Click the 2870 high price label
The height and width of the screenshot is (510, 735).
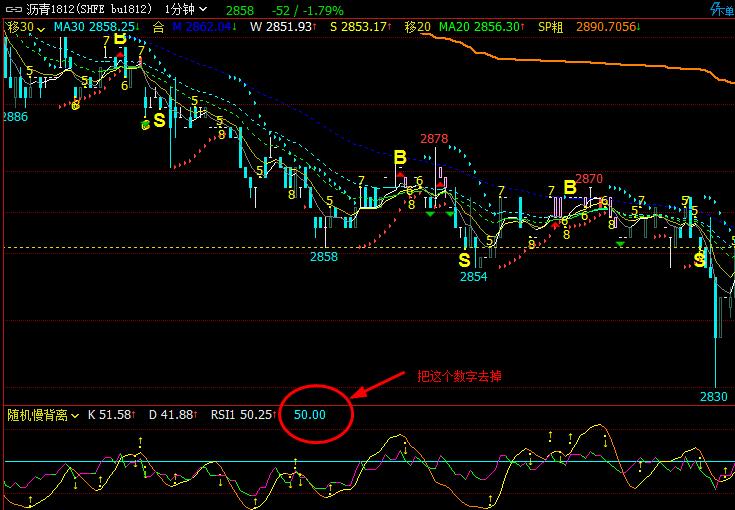(x=589, y=179)
